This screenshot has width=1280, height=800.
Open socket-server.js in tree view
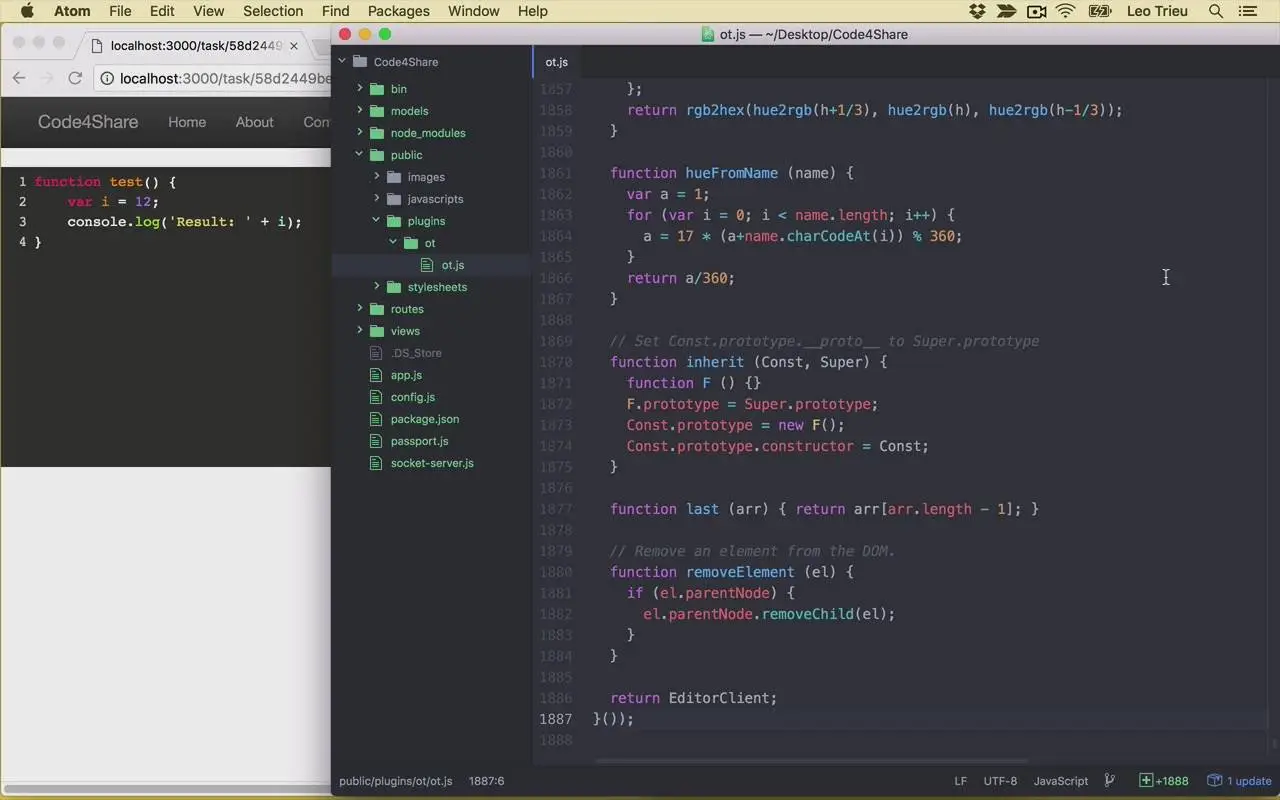pos(432,463)
